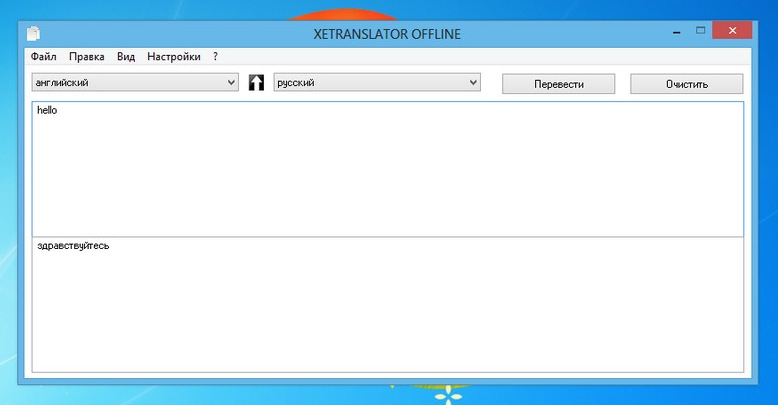Click the Перевести button

tap(558, 84)
